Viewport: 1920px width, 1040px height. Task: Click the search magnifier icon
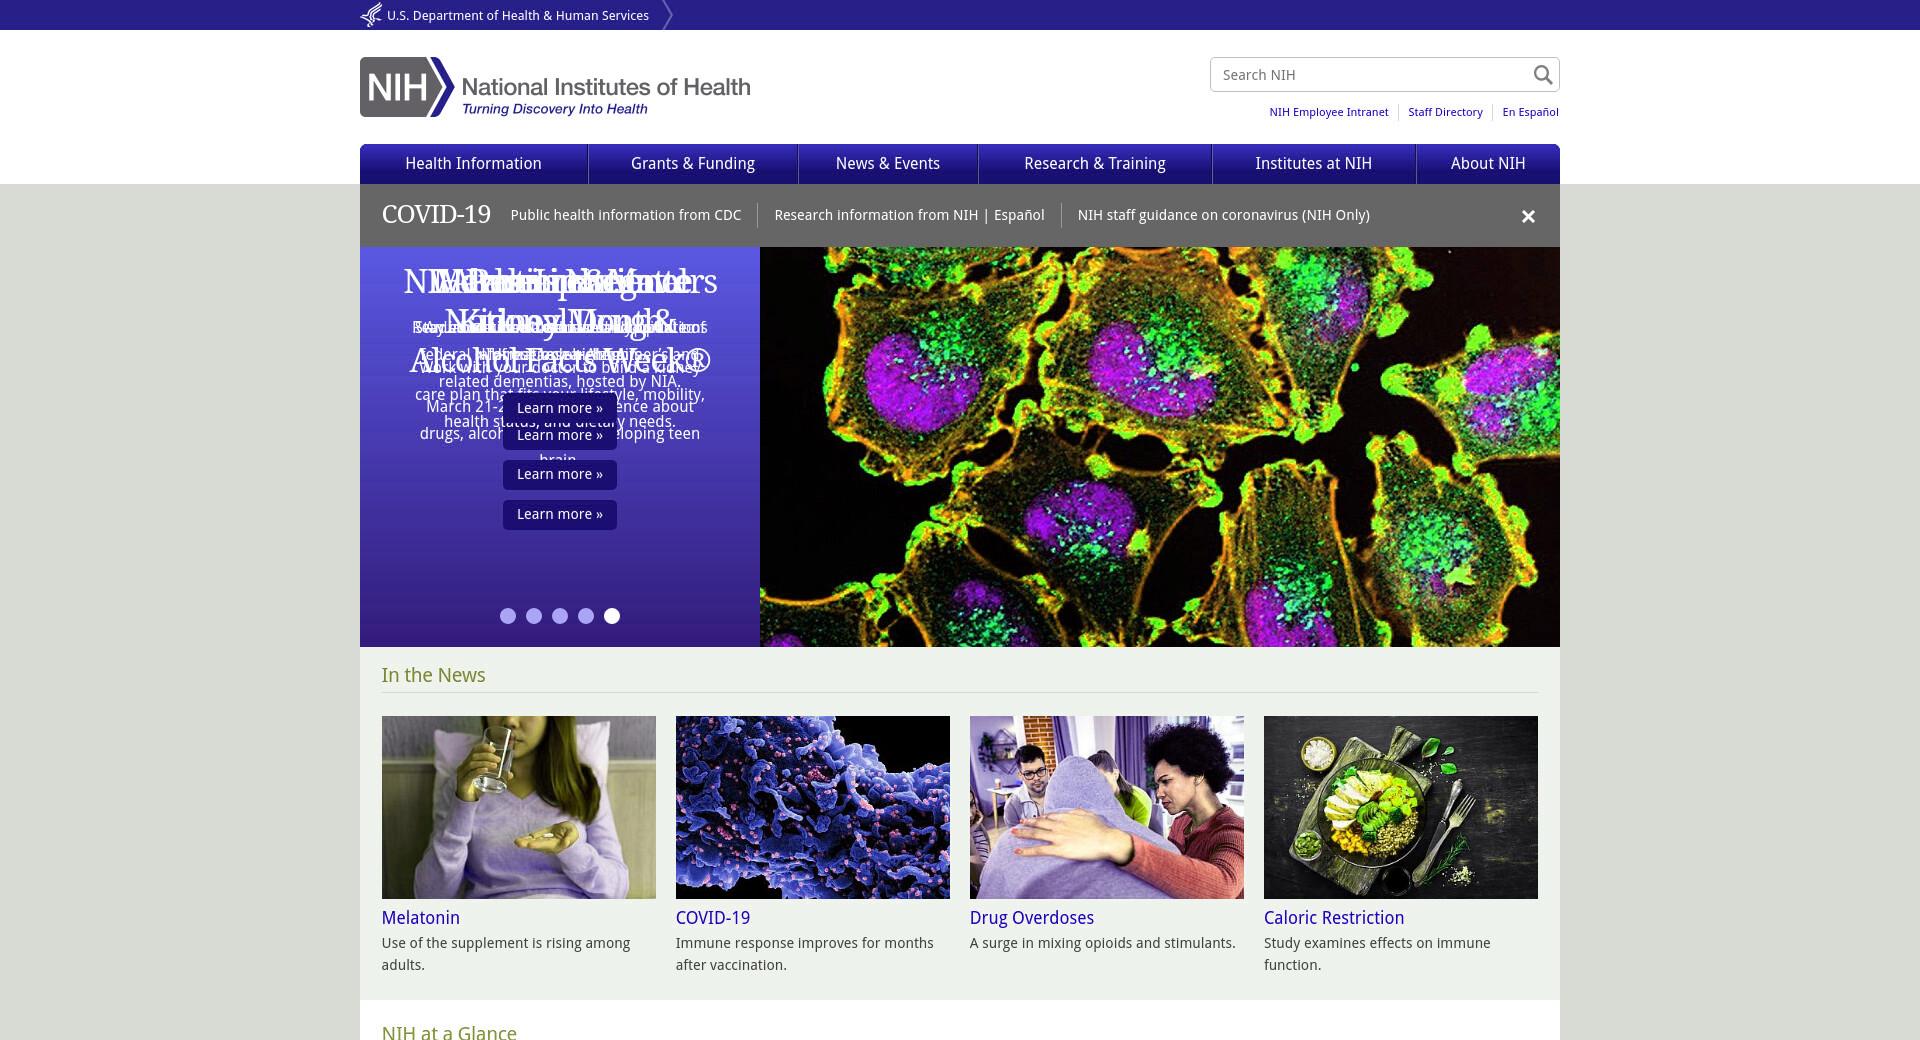[x=1542, y=75]
